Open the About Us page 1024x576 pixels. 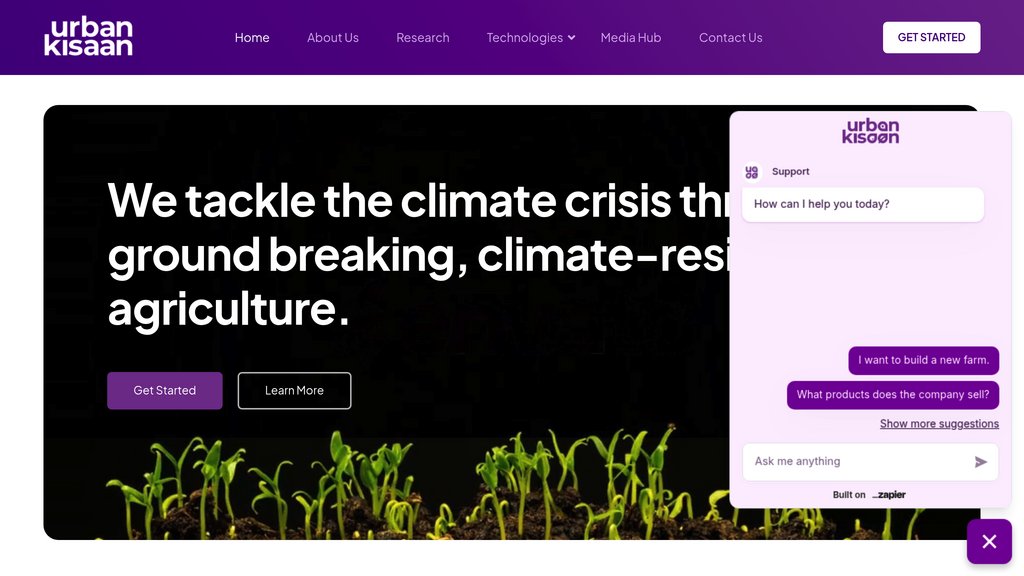(333, 38)
